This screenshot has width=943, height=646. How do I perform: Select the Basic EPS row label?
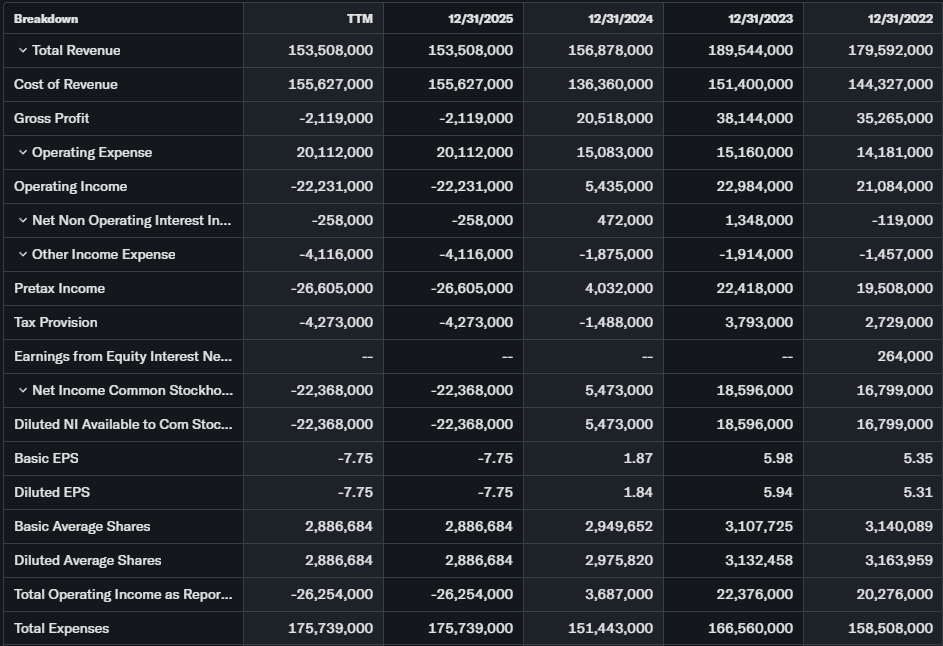[x=46, y=459]
